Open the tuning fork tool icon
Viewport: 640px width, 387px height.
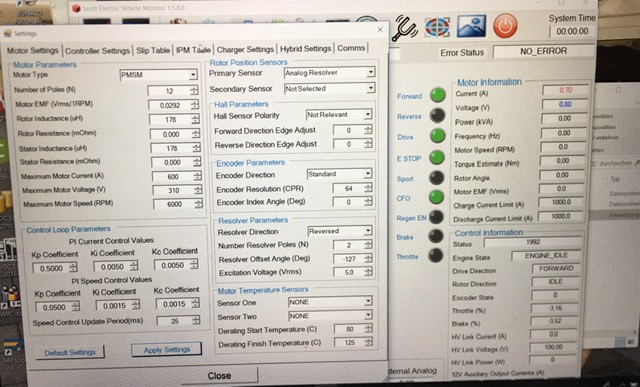tap(404, 28)
